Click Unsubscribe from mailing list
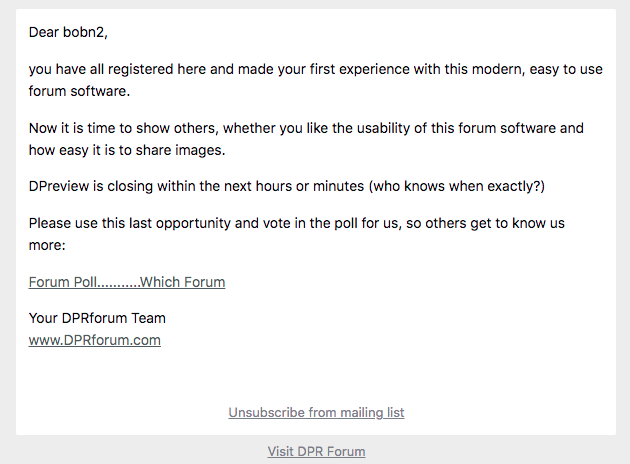Screen dimensions: 630x464 [x=316, y=413]
